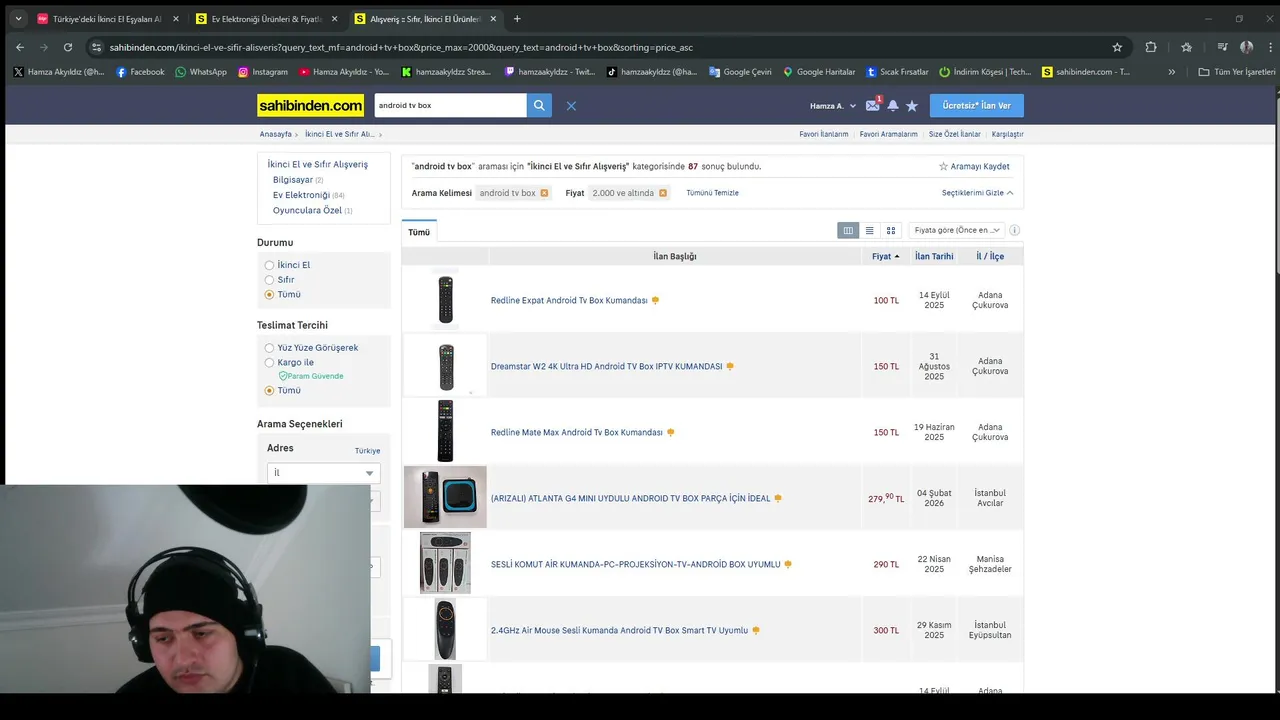This screenshot has height=720, width=1280.
Task: Open 'Redline Expat Android Tv Box Kumandası' listing
Action: pyautogui.click(x=569, y=301)
